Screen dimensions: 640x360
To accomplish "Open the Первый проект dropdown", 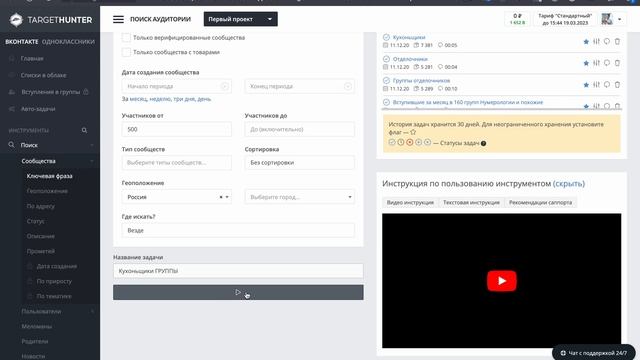I will pyautogui.click(x=240, y=19).
